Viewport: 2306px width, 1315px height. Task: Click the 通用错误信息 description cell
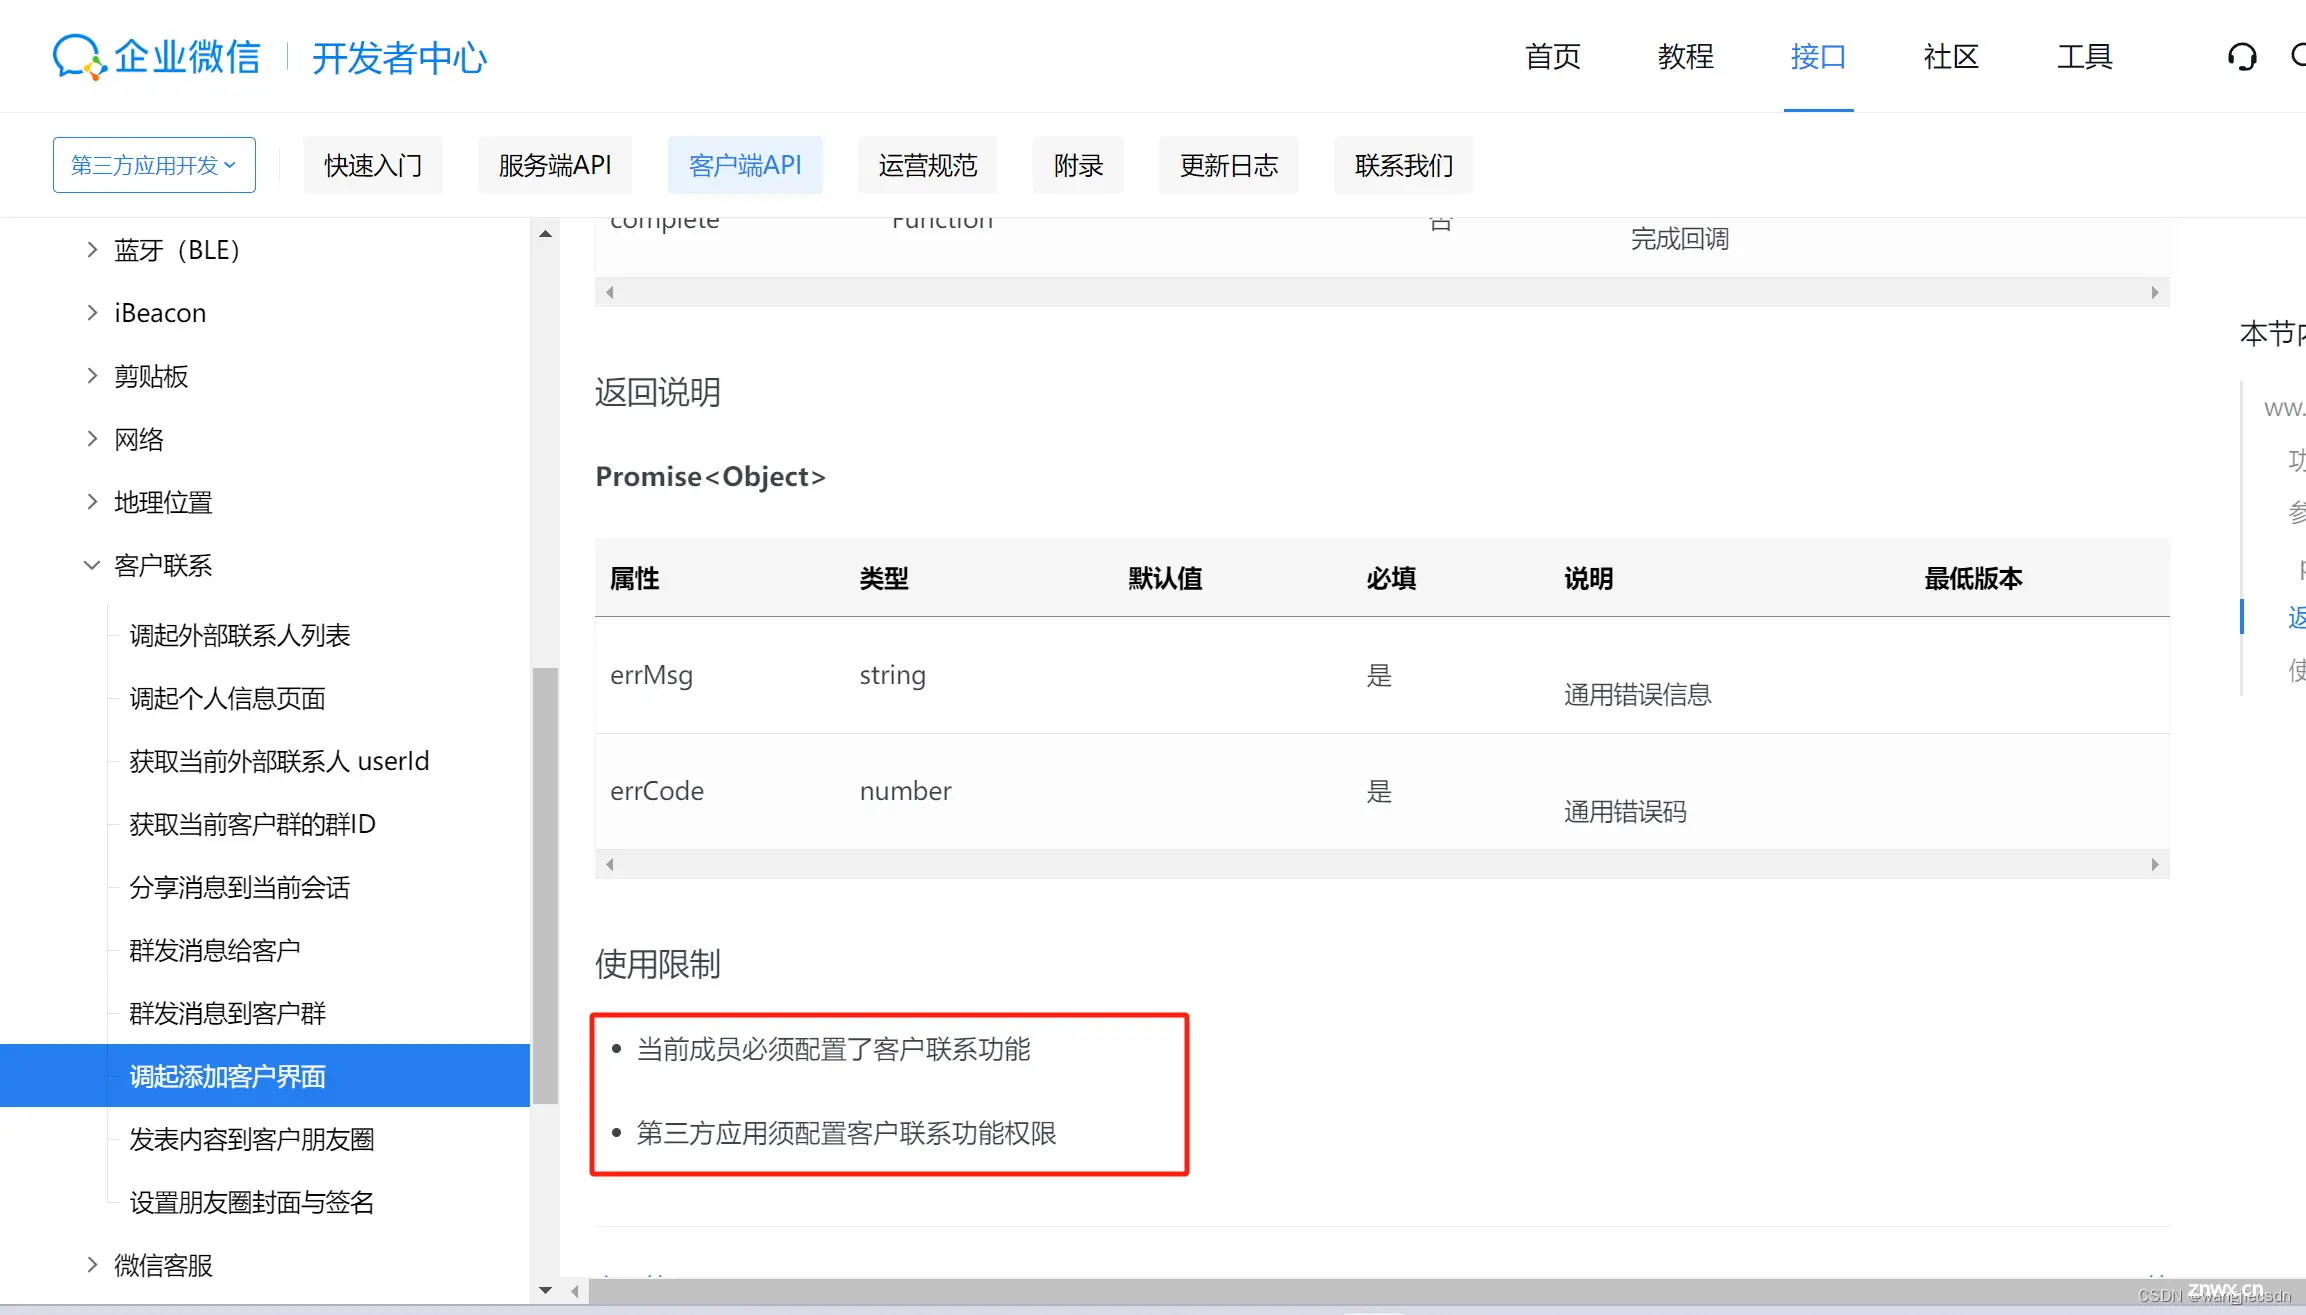[x=1637, y=695]
